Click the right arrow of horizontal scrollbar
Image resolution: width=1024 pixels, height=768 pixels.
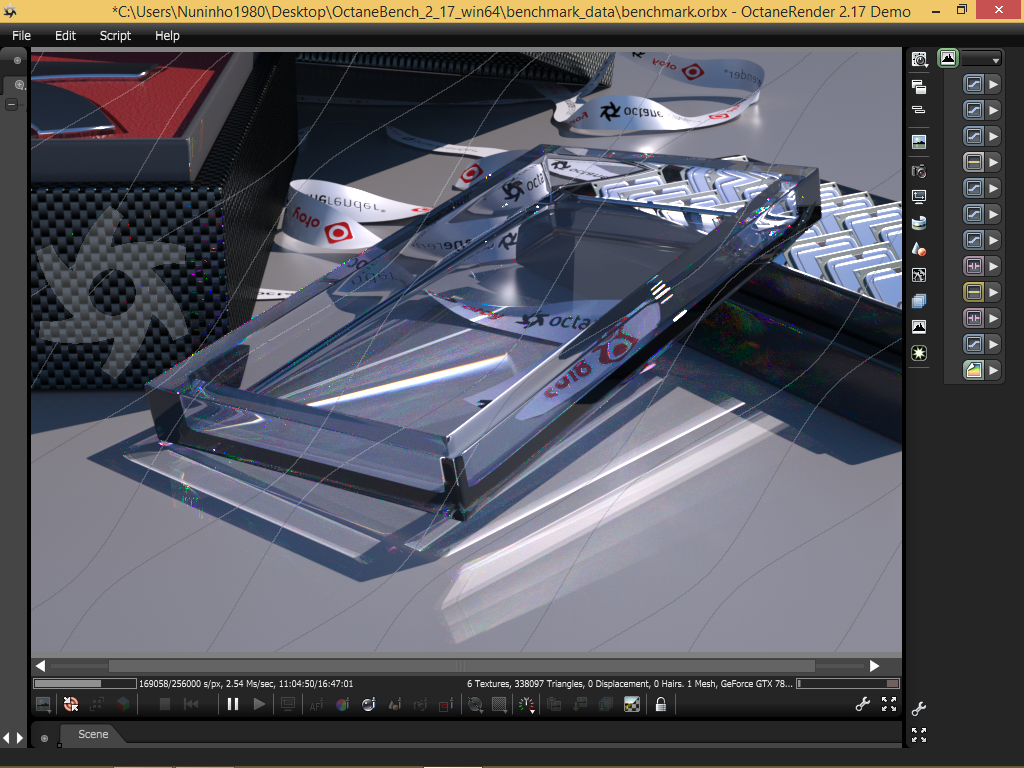(x=874, y=666)
